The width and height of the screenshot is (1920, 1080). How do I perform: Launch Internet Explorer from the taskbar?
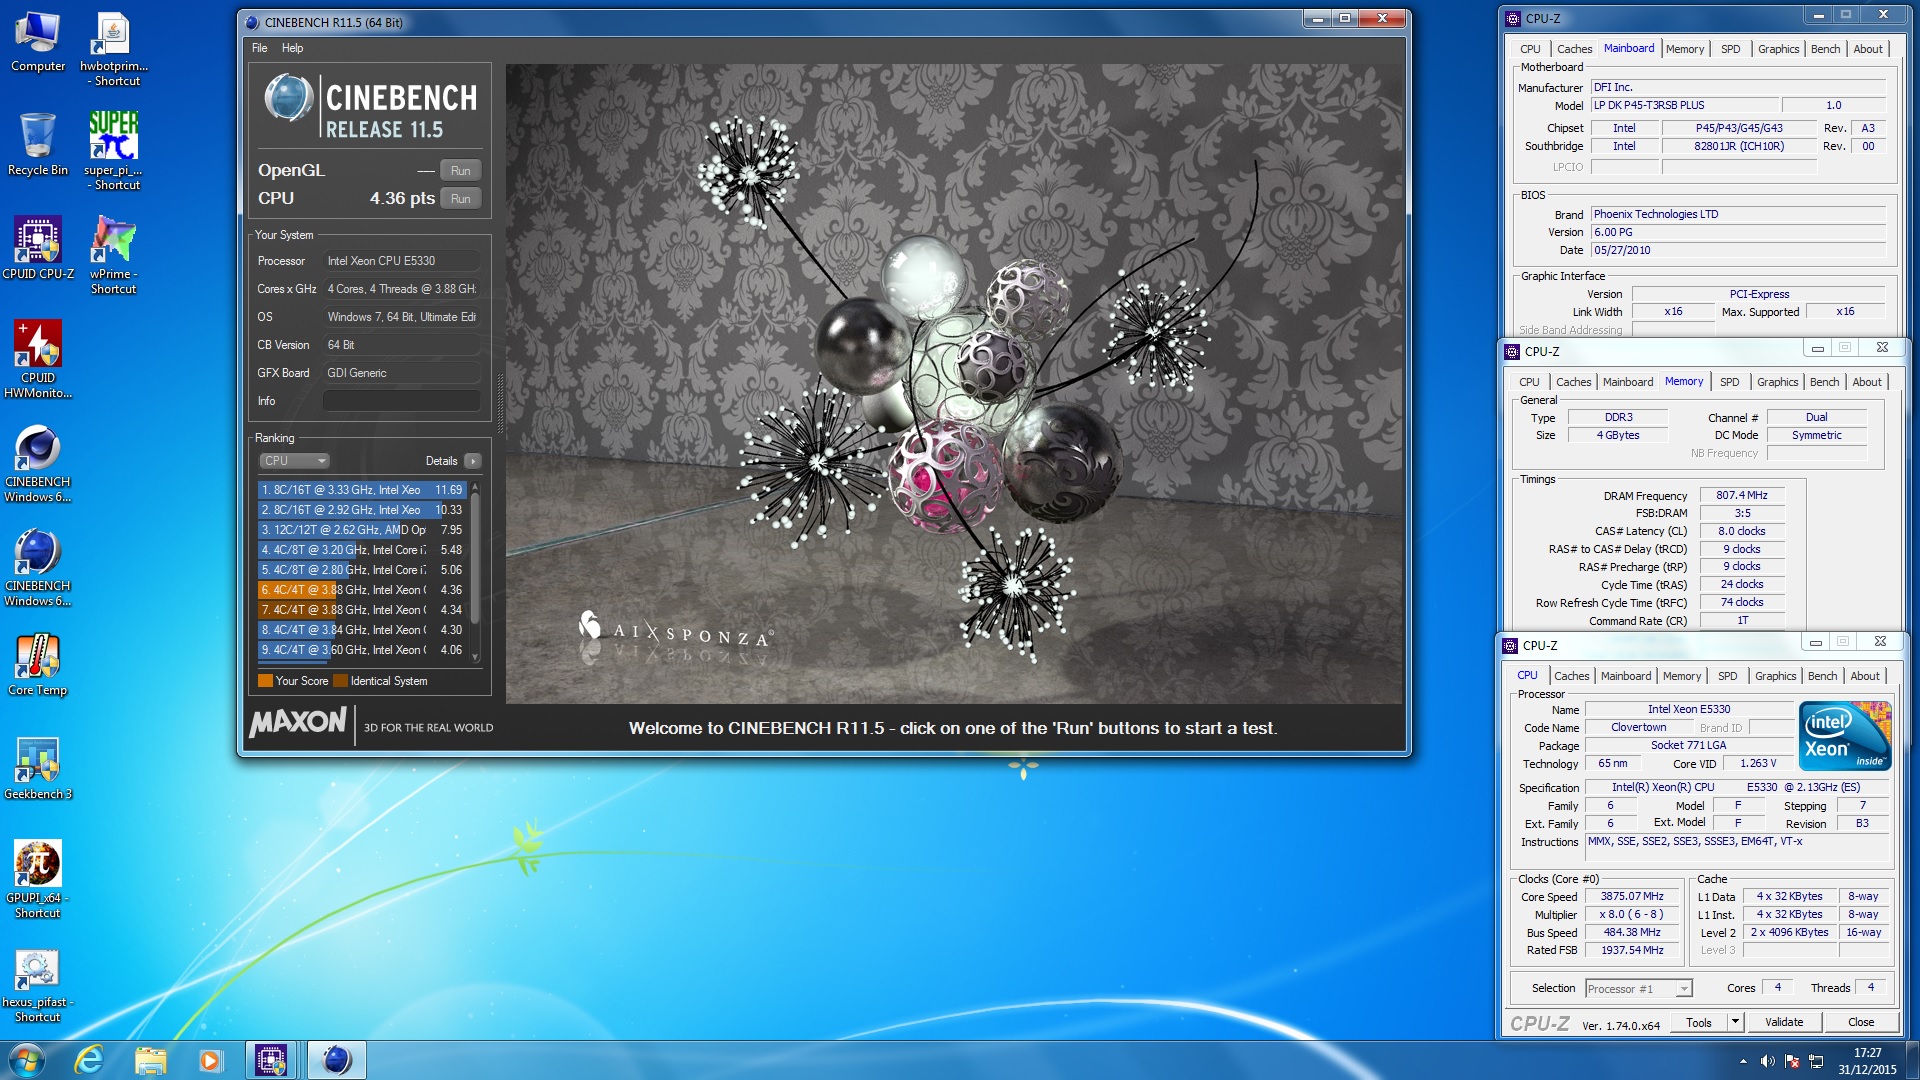tap(89, 1060)
